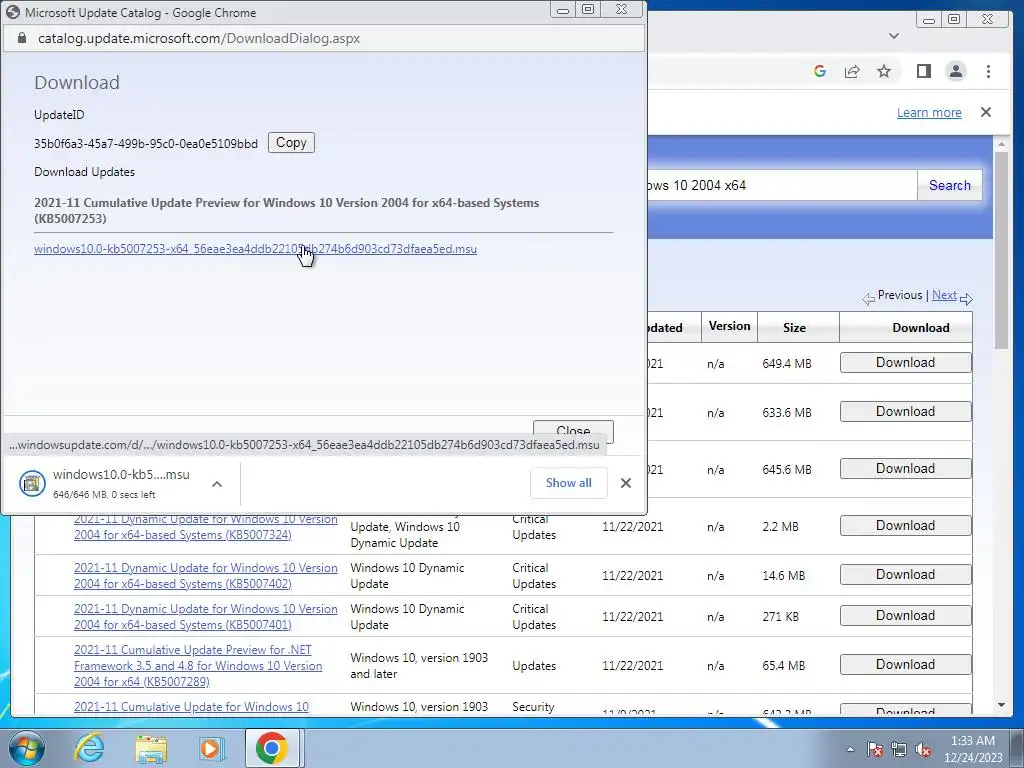Expand the downloaded msu file options chevron

217,484
